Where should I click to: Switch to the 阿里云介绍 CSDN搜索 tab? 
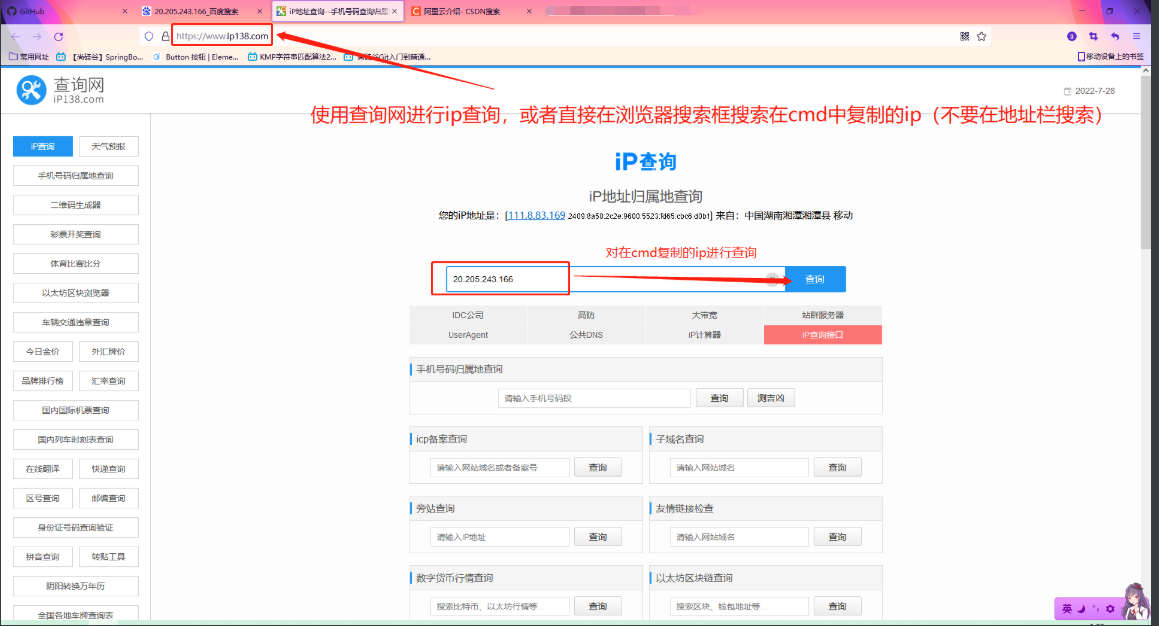coord(471,11)
